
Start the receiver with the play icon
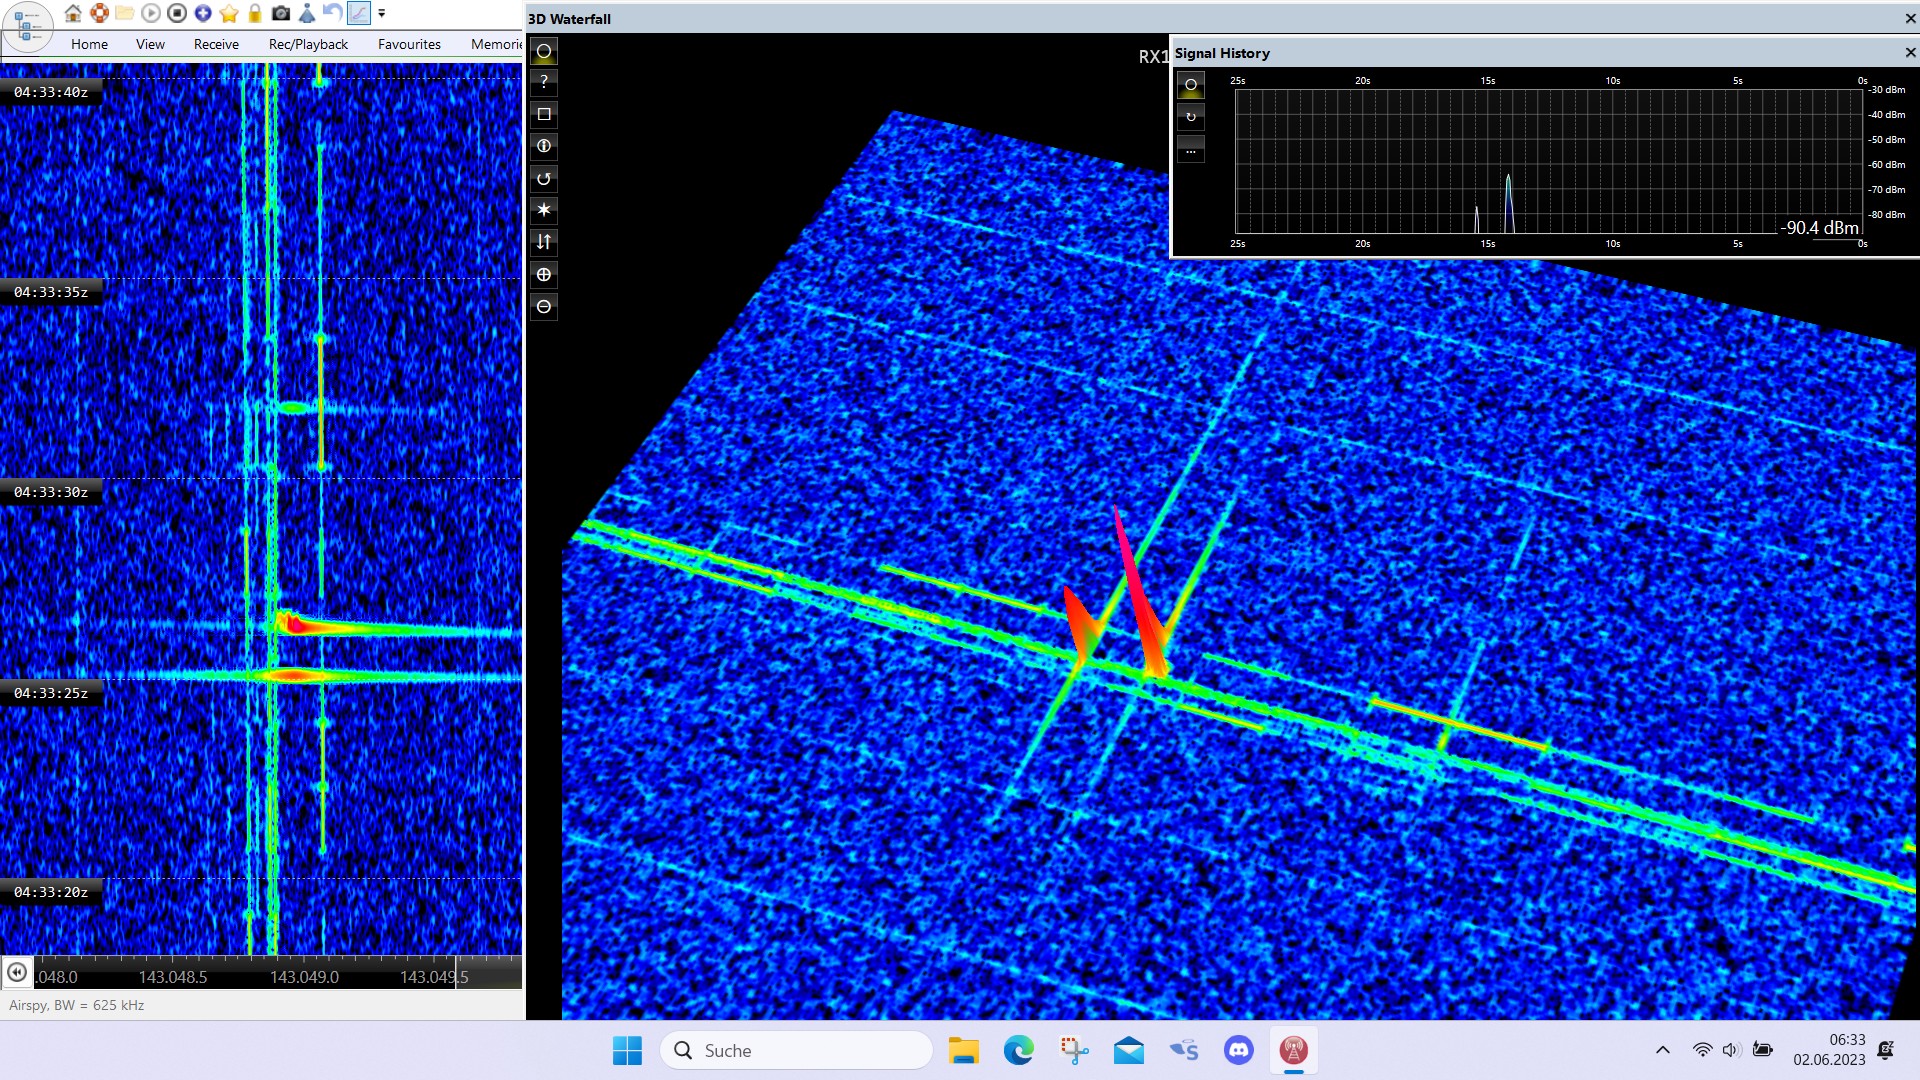coord(151,13)
